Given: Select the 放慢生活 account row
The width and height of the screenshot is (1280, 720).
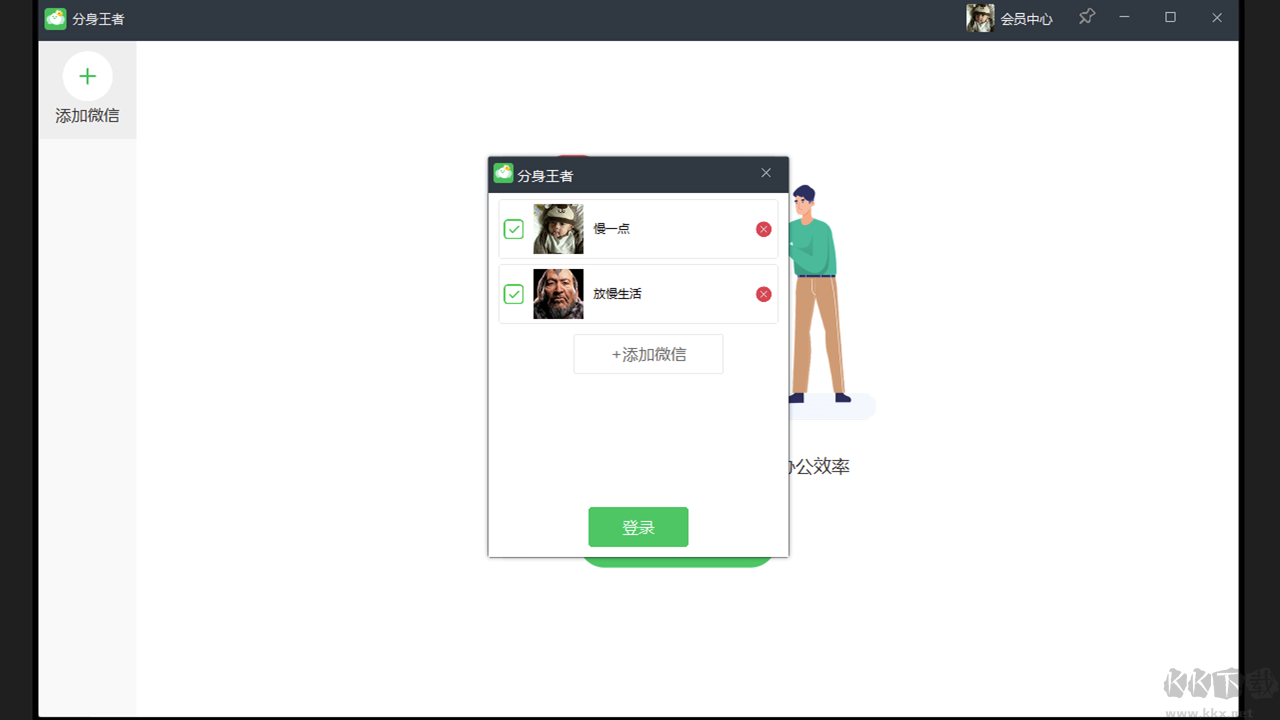Looking at the screenshot, I should pos(638,294).
